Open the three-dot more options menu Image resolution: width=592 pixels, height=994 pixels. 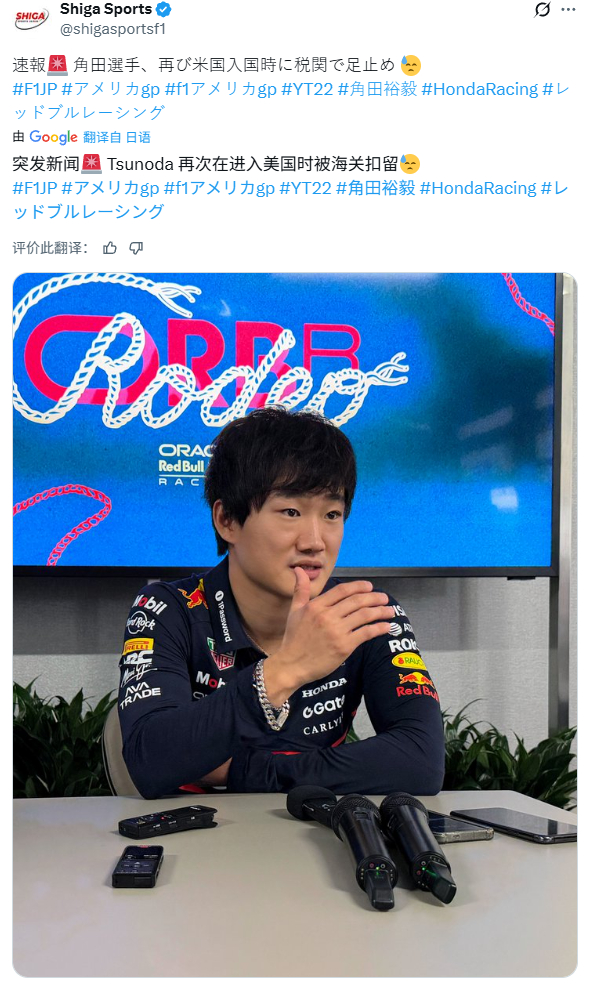(569, 10)
